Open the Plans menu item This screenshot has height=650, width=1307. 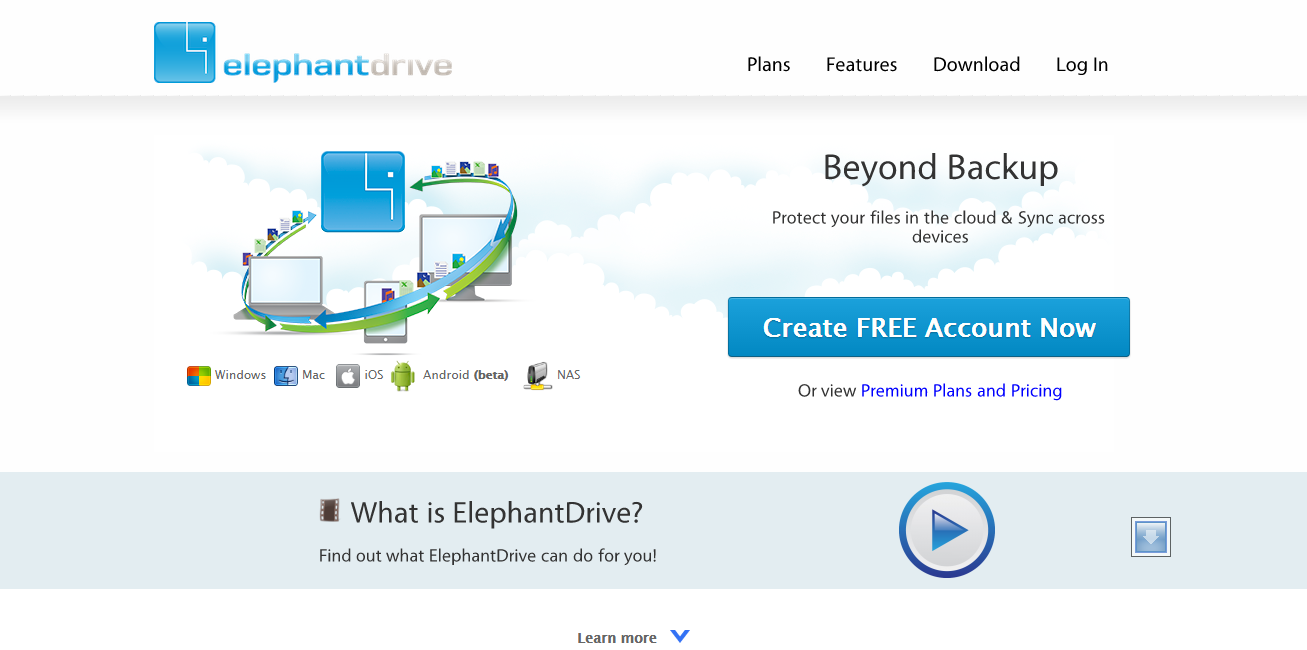pos(768,65)
